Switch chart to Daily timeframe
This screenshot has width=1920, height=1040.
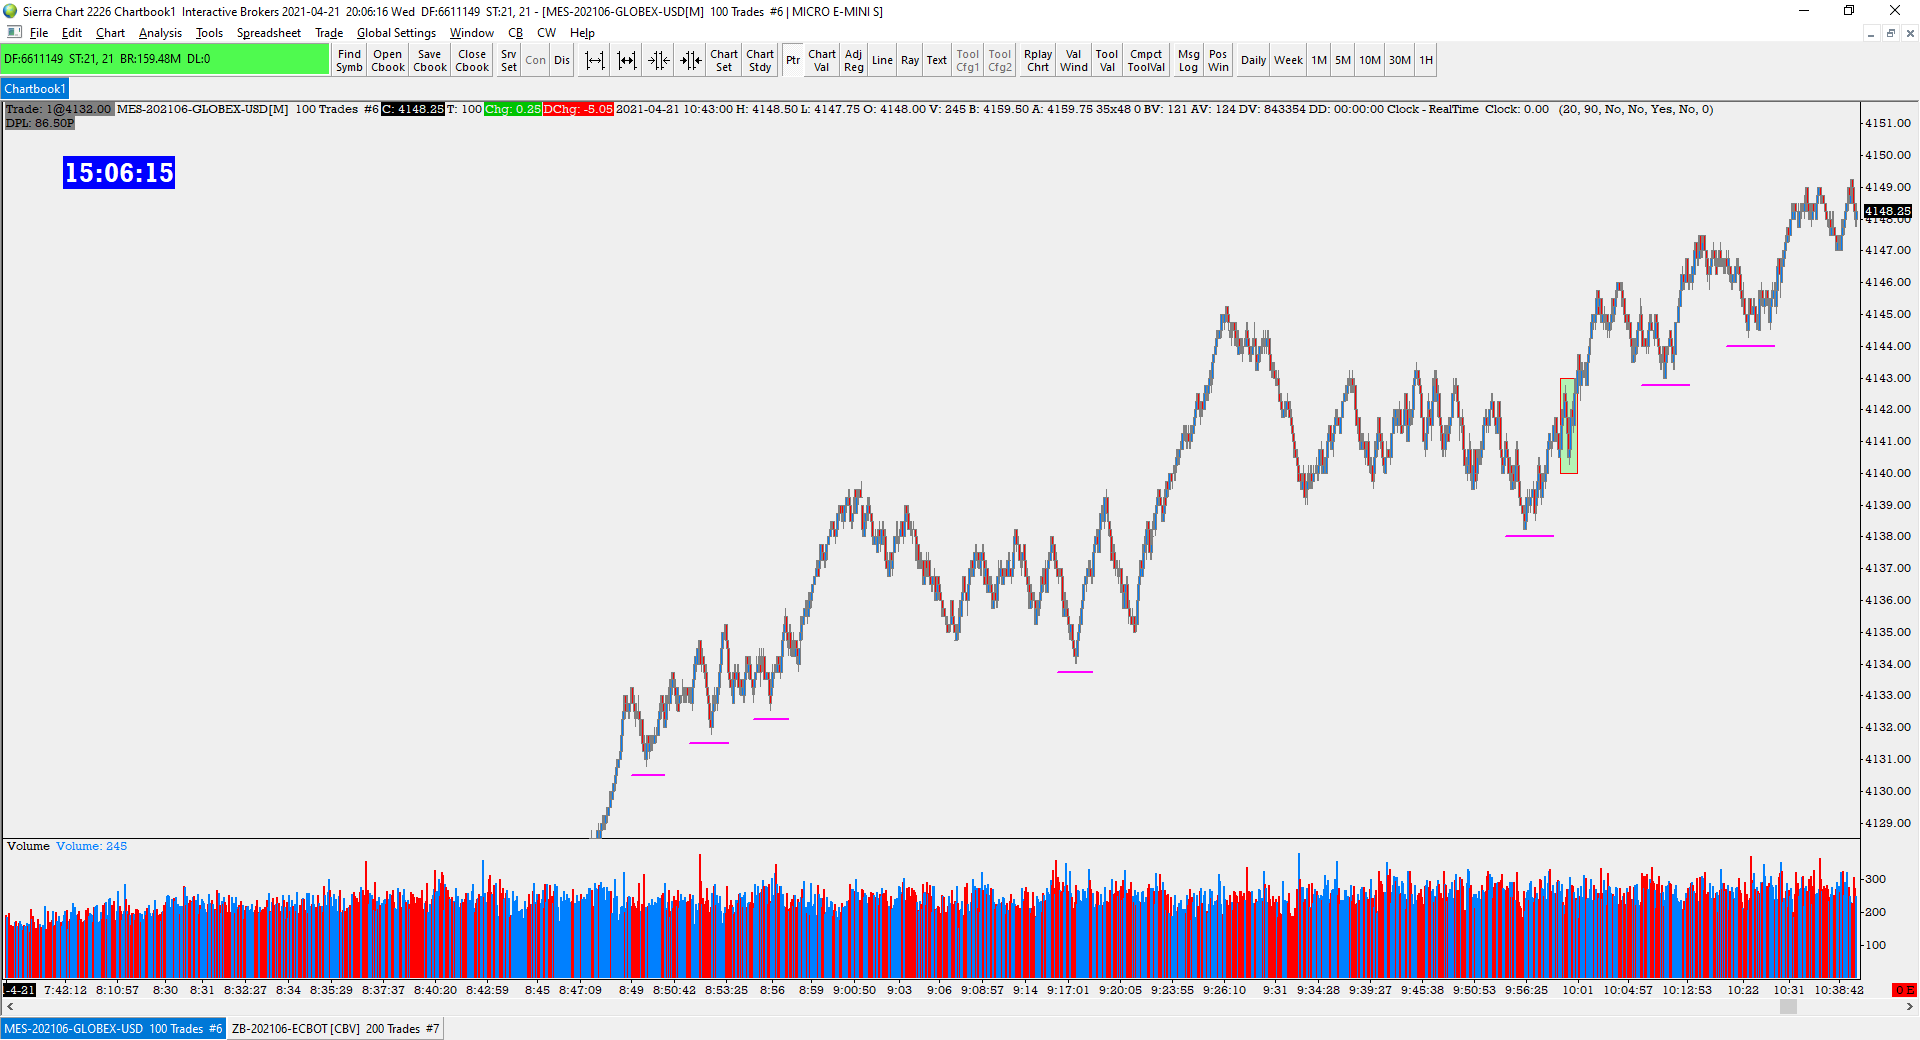point(1253,60)
